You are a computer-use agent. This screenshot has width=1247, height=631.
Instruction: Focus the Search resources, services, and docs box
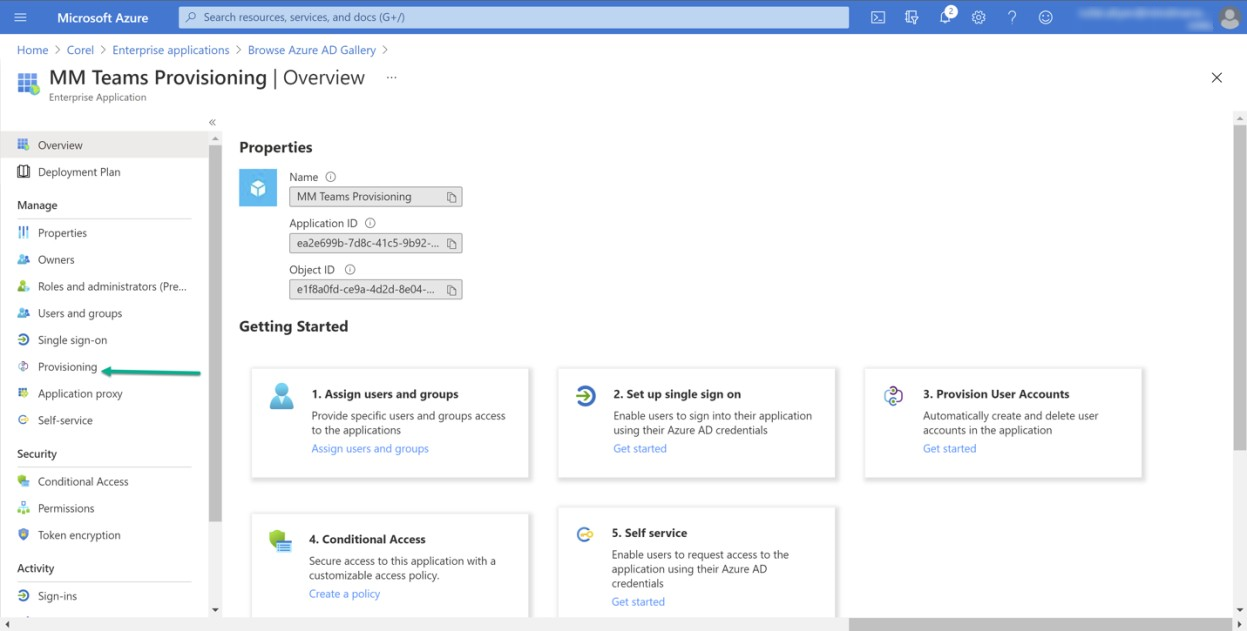tap(513, 17)
